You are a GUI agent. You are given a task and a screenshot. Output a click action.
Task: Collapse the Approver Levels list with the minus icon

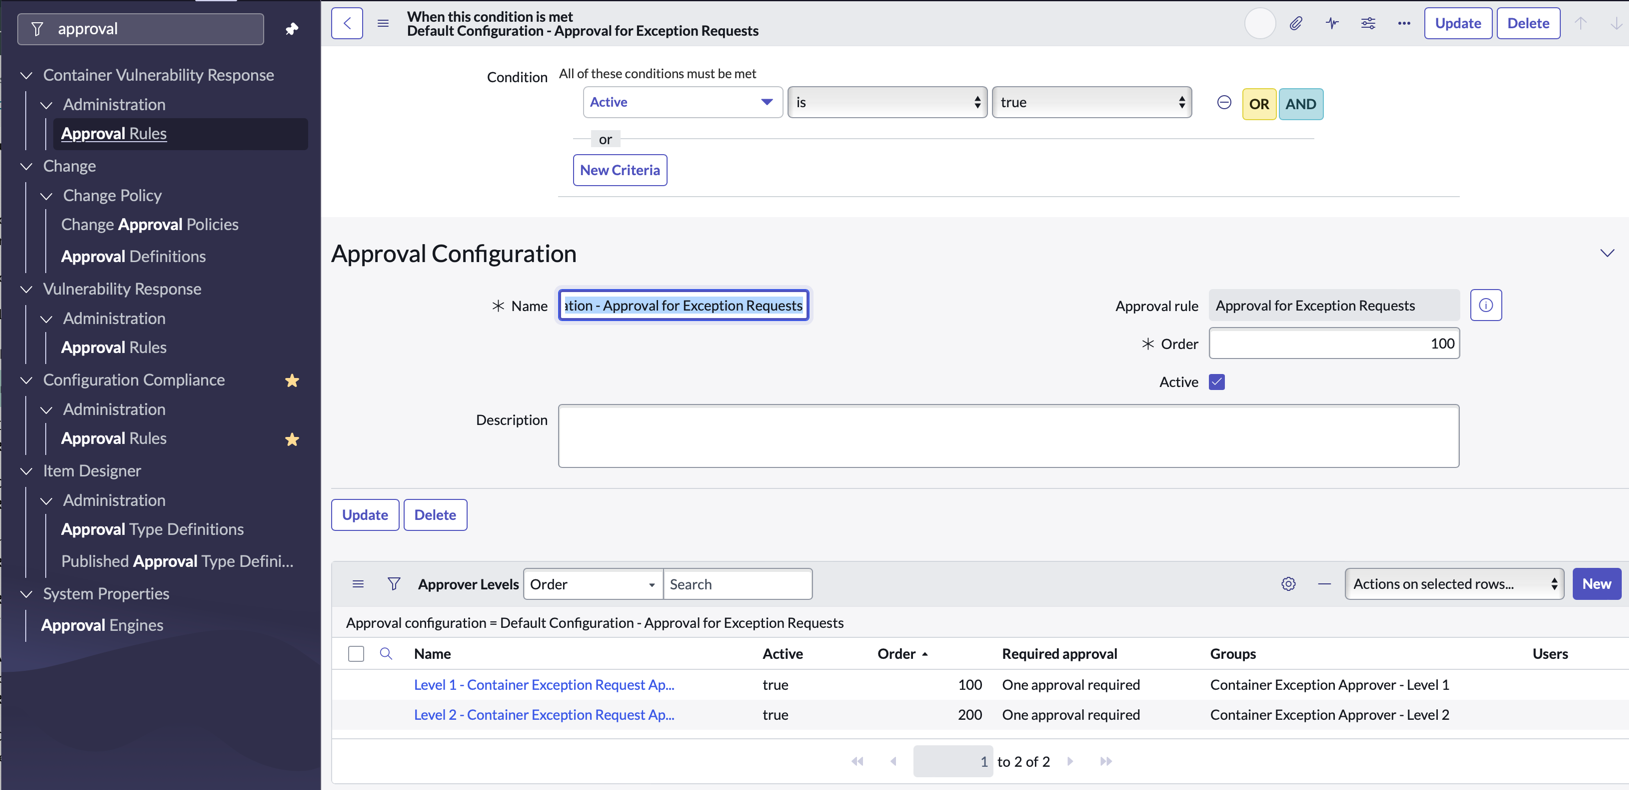(x=1324, y=584)
